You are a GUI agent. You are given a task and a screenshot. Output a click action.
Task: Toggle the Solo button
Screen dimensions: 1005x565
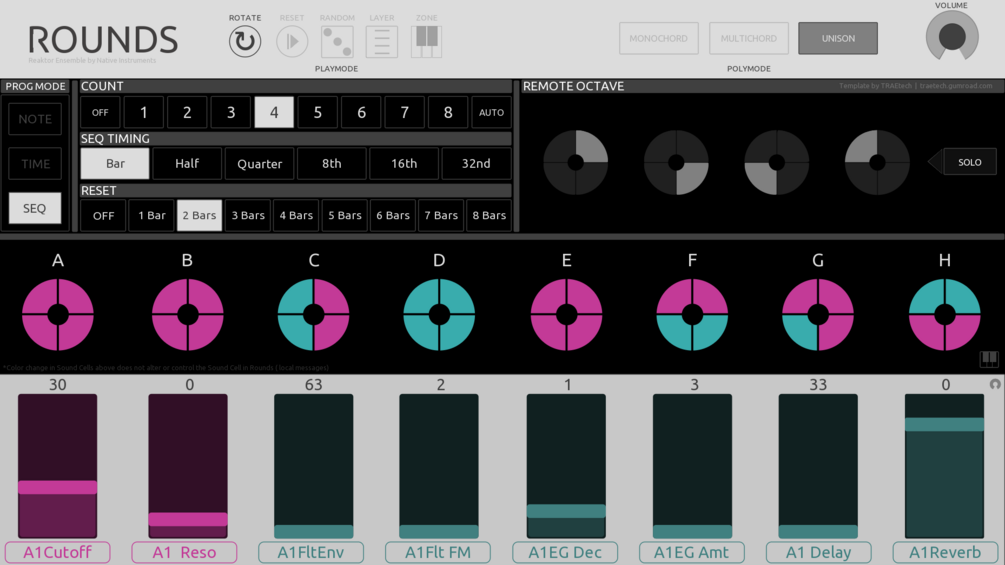(x=969, y=162)
